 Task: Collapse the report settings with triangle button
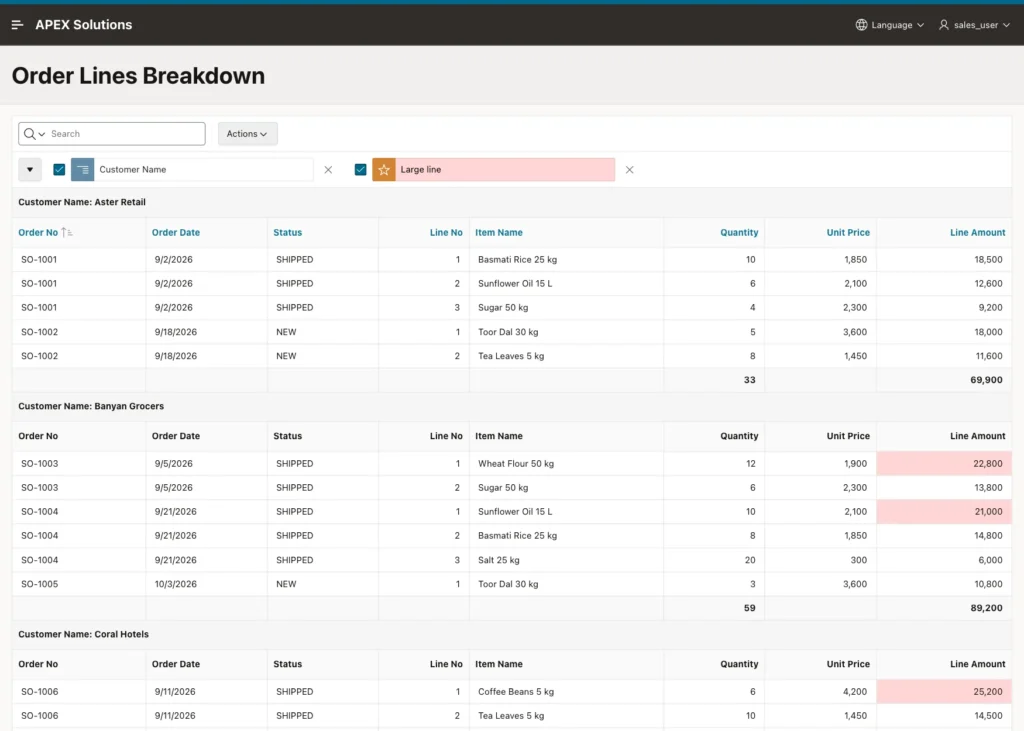coord(30,170)
